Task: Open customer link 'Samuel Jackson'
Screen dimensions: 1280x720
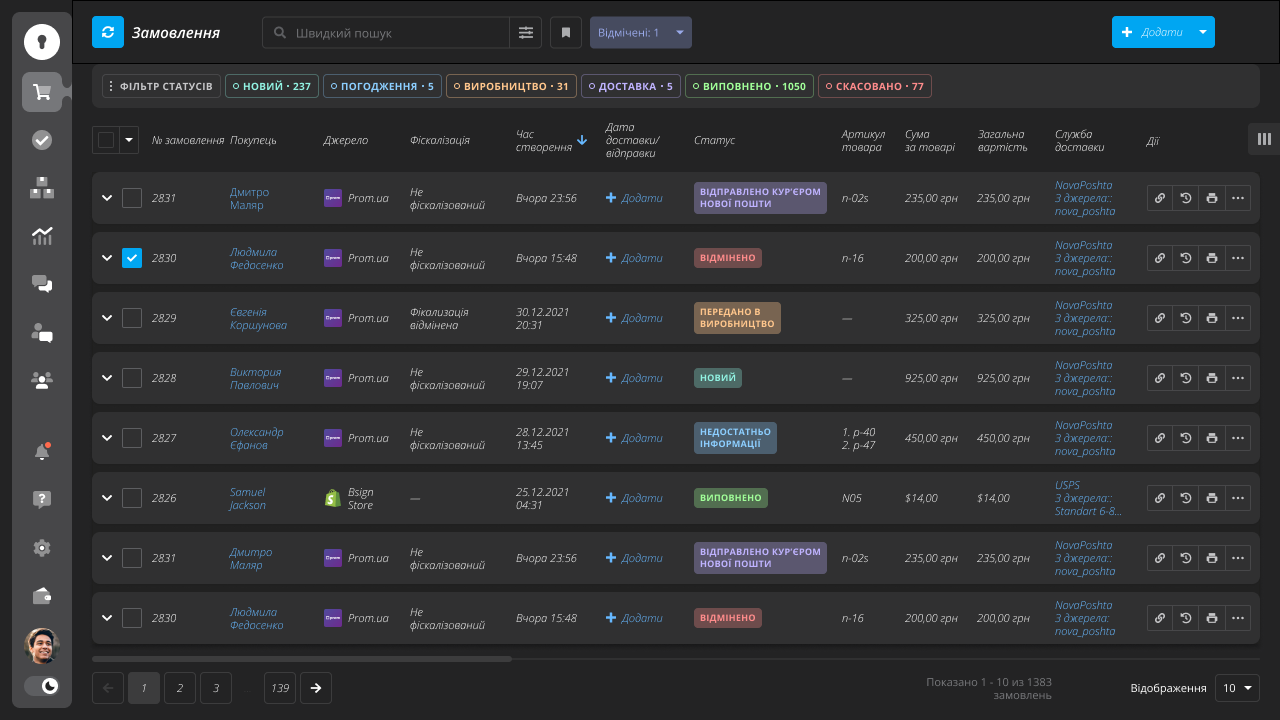Action: (x=248, y=498)
